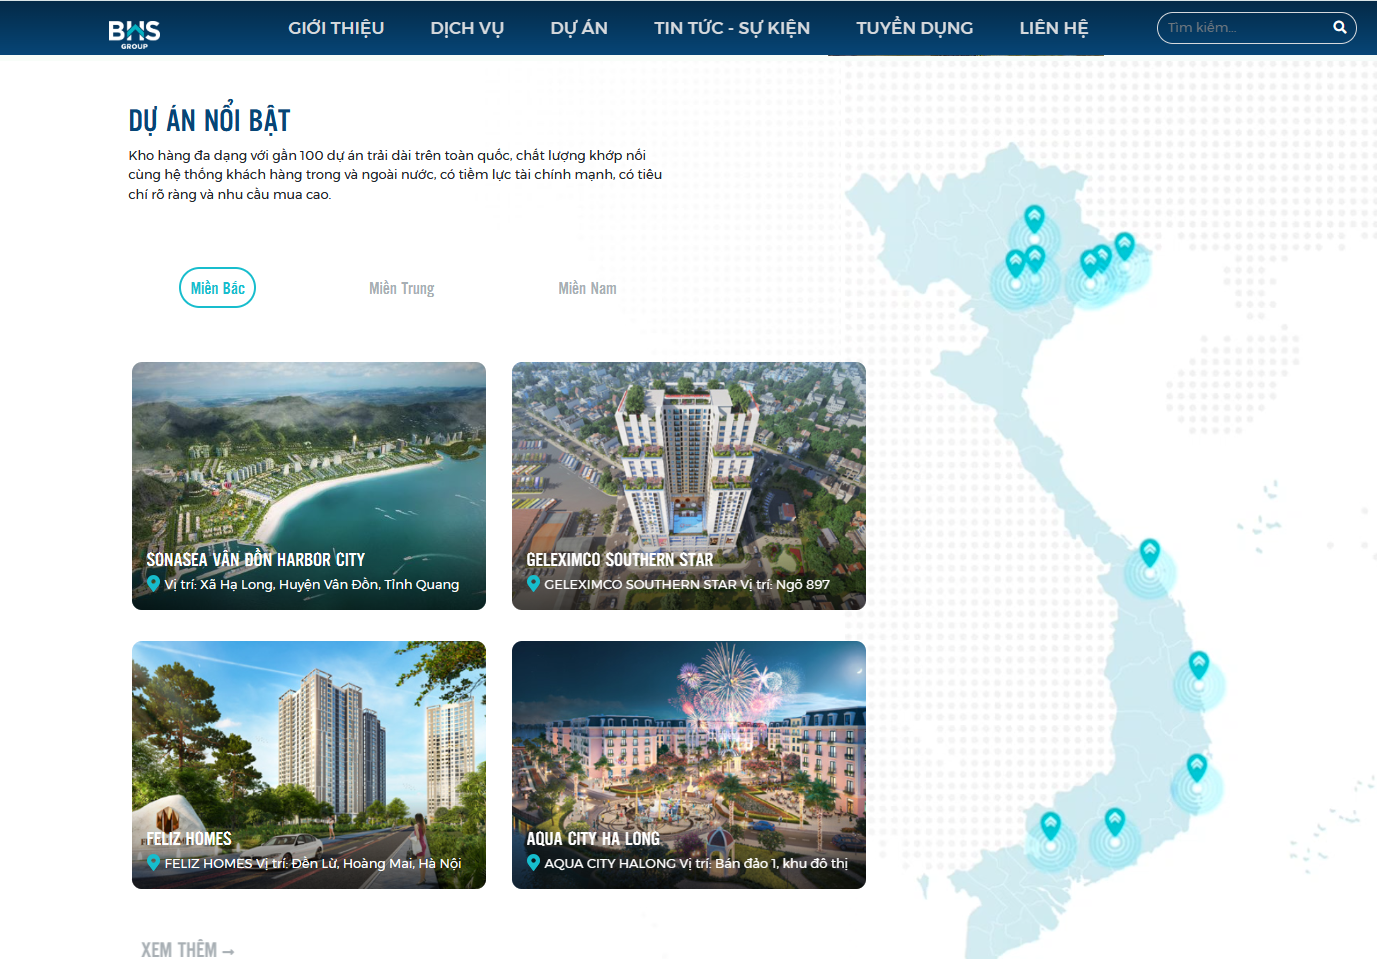Click location pin on Sonasea Van Don card
1377x959 pixels.
click(x=153, y=583)
